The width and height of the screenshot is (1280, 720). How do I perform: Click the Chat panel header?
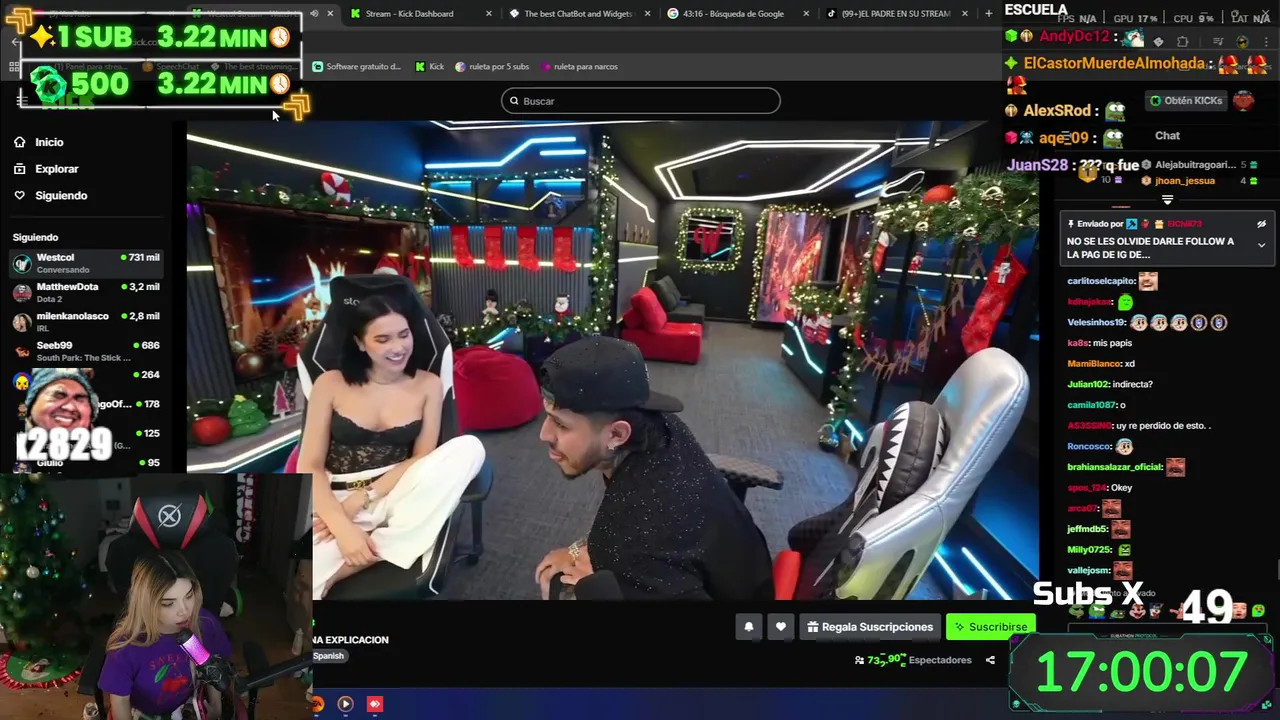pyautogui.click(x=1167, y=136)
